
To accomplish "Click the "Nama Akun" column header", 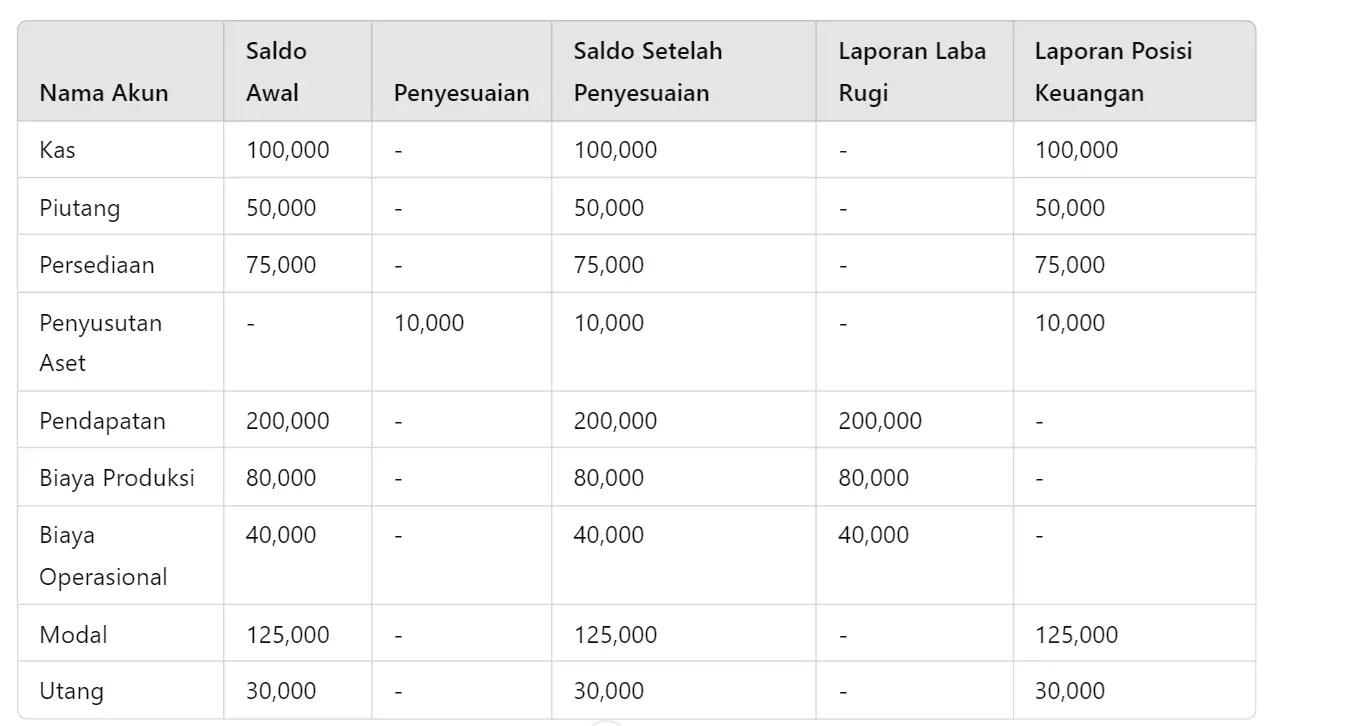I will click(x=104, y=93).
